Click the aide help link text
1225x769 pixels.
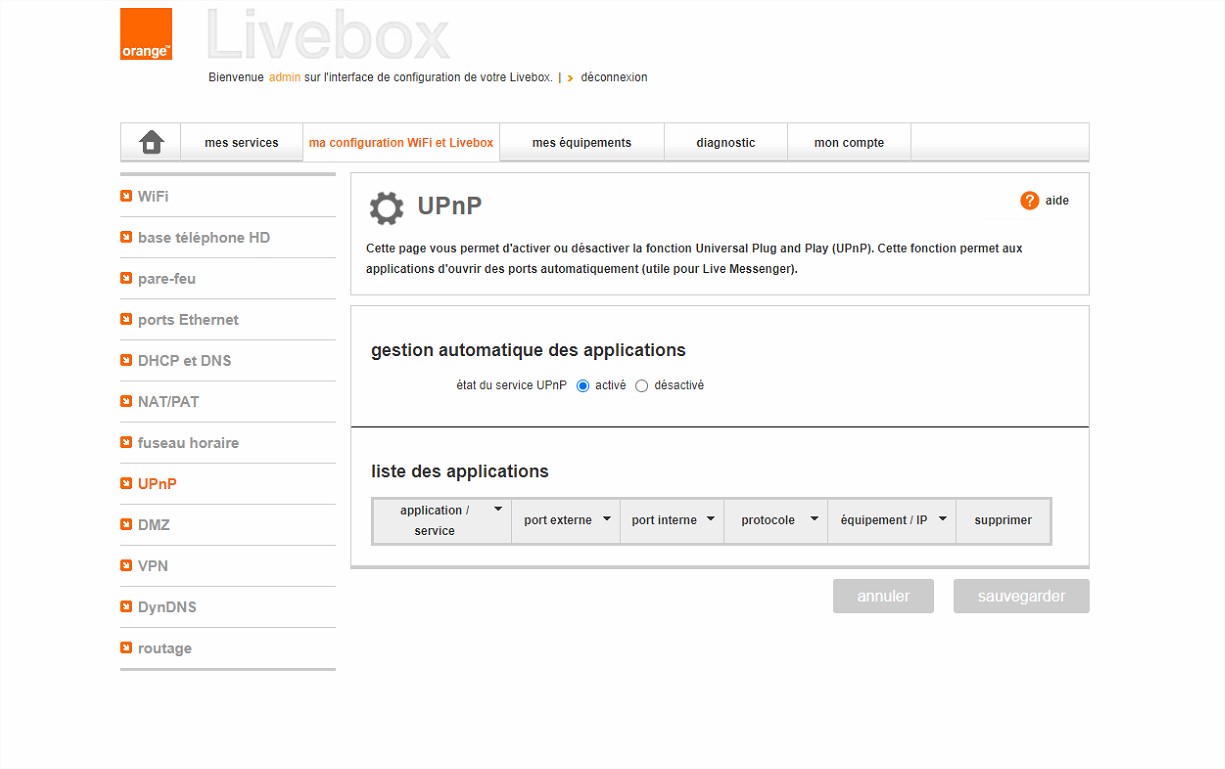click(x=1057, y=201)
